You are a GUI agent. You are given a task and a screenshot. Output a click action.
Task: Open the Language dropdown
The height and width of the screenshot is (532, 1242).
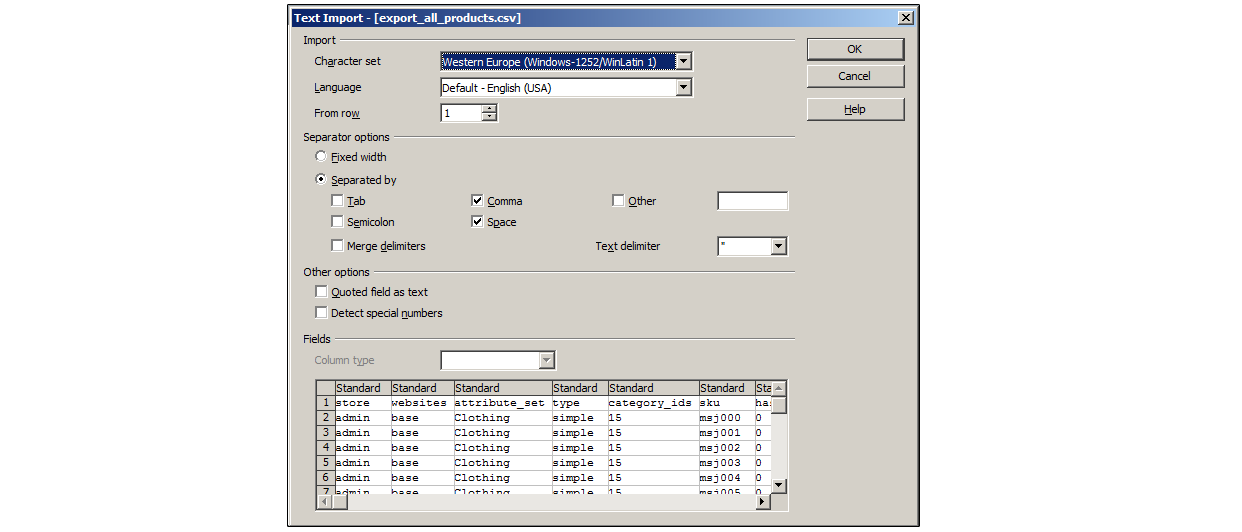(683, 88)
